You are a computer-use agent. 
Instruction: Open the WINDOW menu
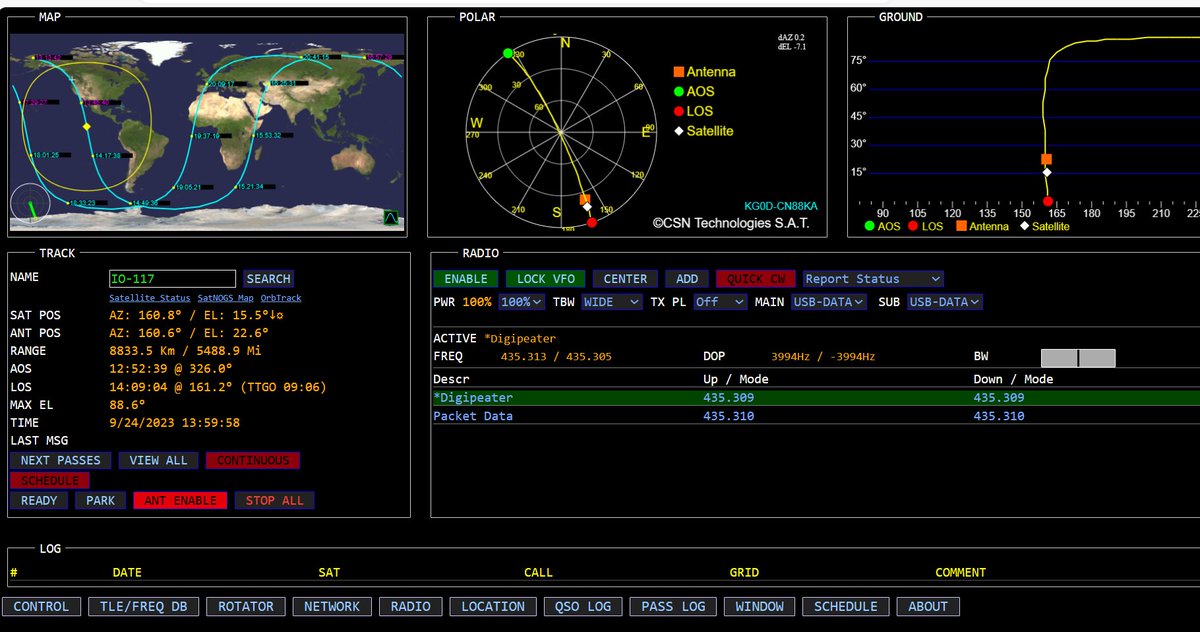[760, 607]
